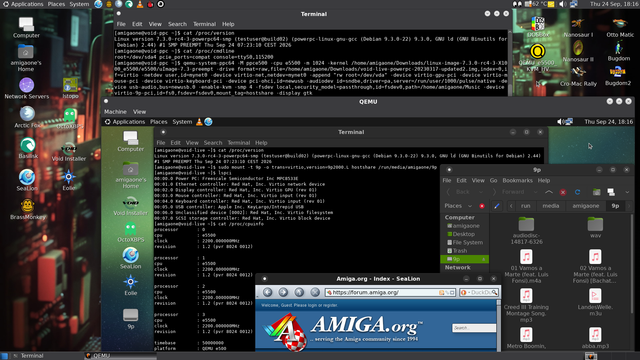The width and height of the screenshot is (640, 360).
Task: Click forward arrow in SeaLion browser
Action: (x=283, y=292)
